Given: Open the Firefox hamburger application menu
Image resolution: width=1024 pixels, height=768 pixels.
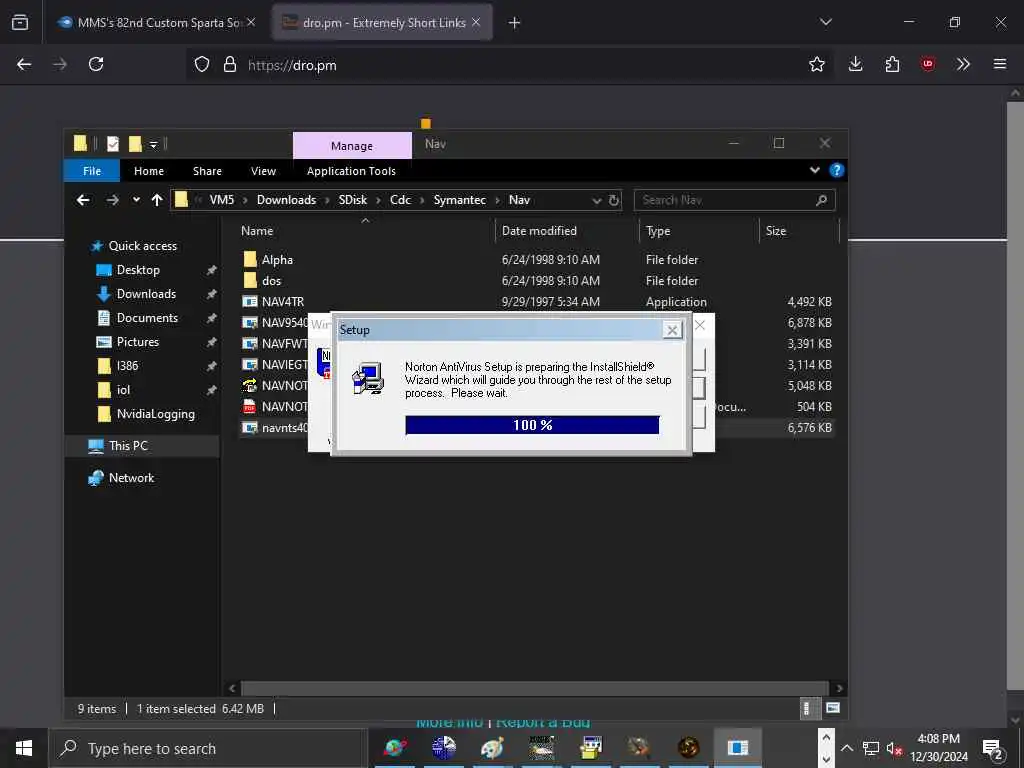Looking at the screenshot, I should [x=999, y=64].
